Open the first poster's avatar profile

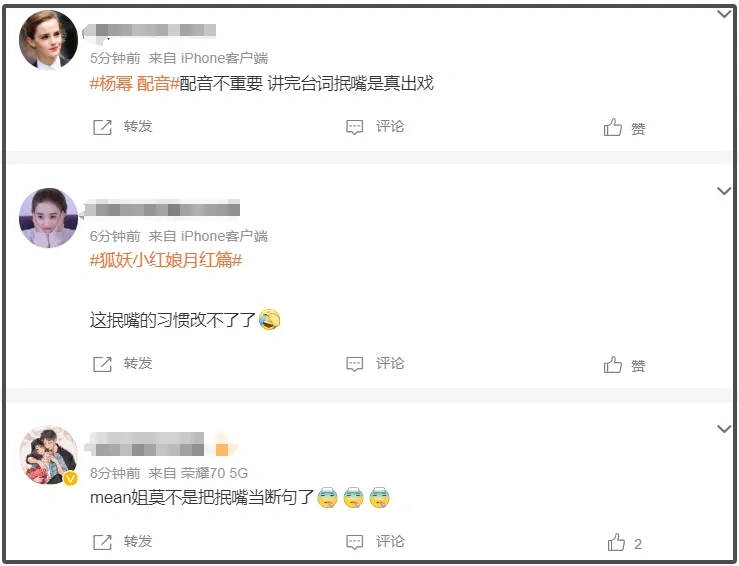[48, 40]
